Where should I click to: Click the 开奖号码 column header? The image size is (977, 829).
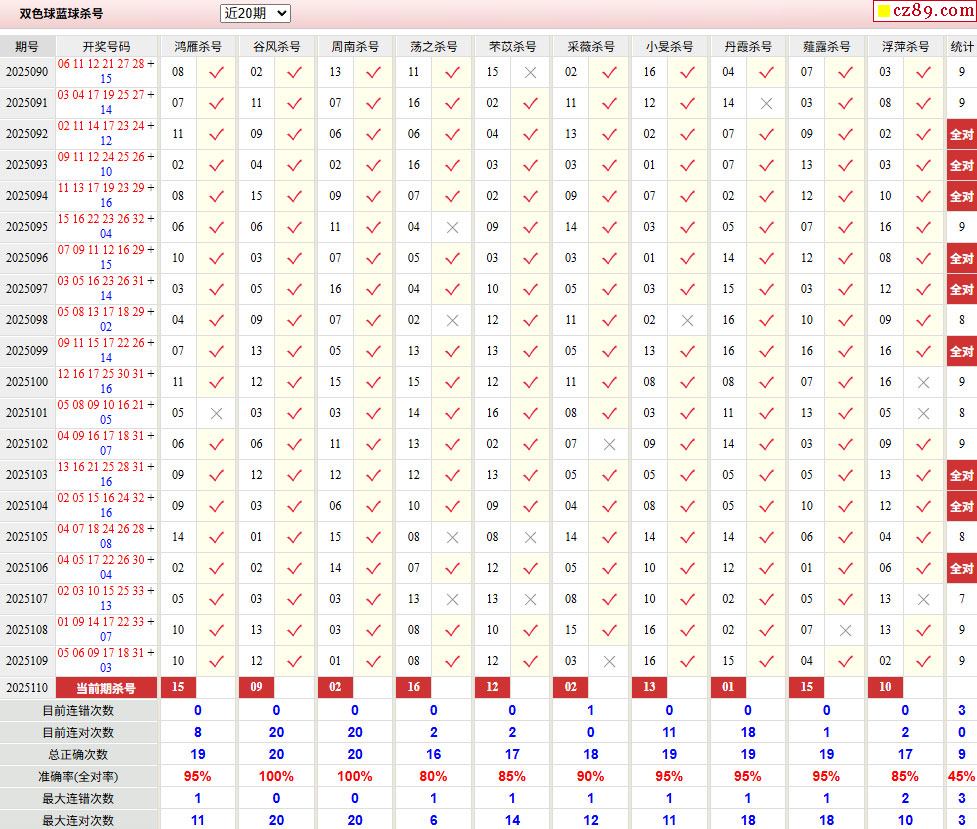click(107, 47)
